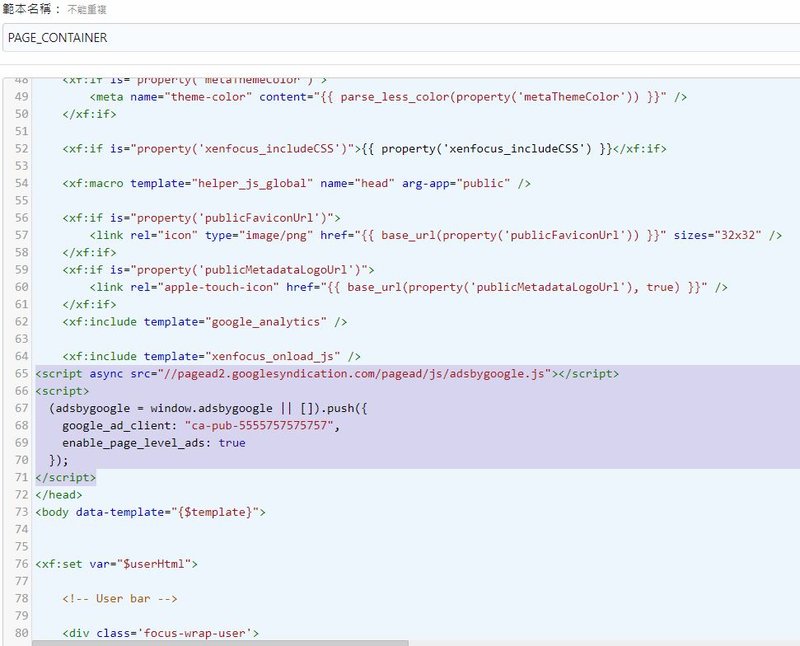Click the body data-template line

point(151,512)
